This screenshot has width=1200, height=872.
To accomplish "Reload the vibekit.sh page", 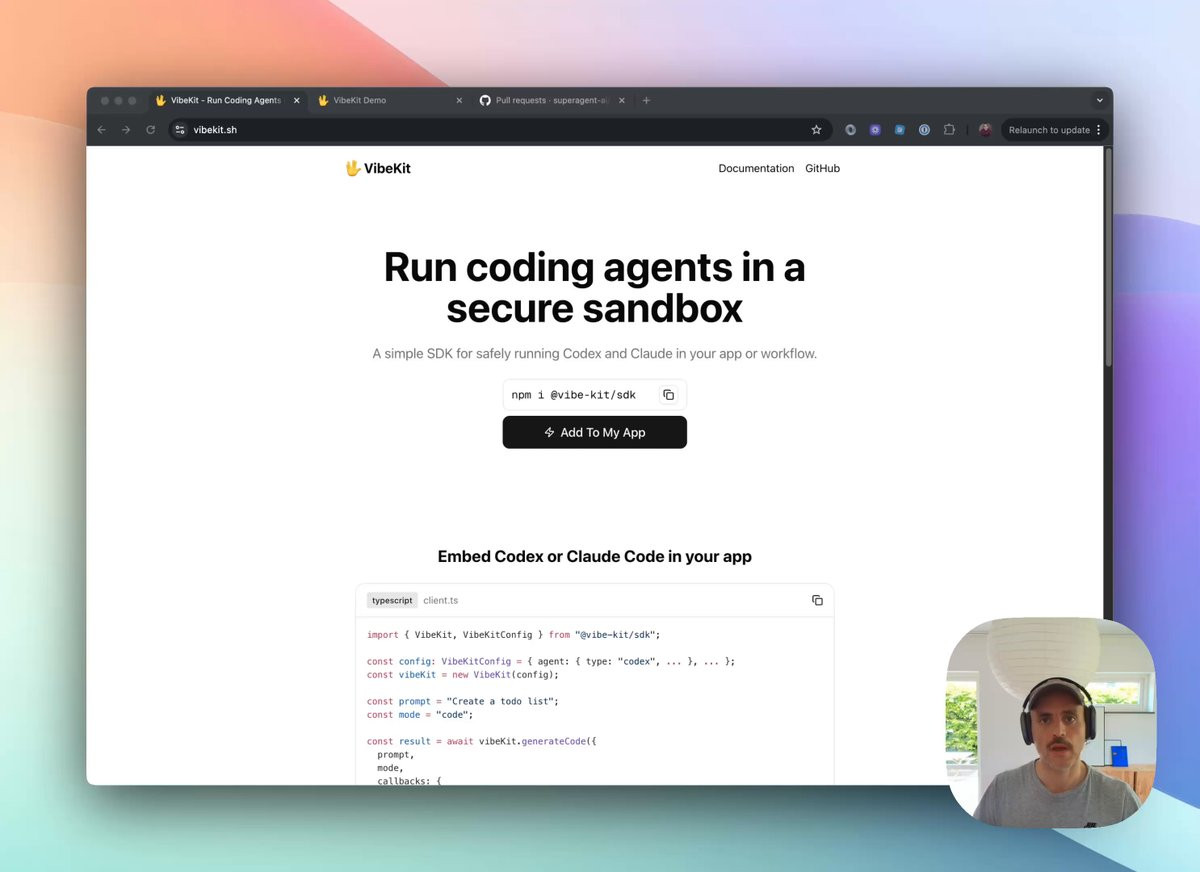I will tap(151, 130).
